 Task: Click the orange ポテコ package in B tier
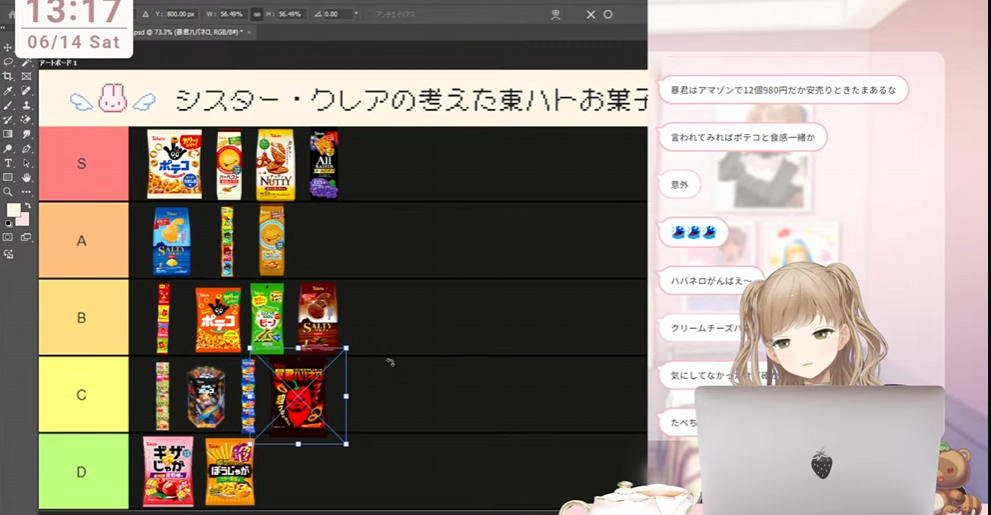(218, 320)
